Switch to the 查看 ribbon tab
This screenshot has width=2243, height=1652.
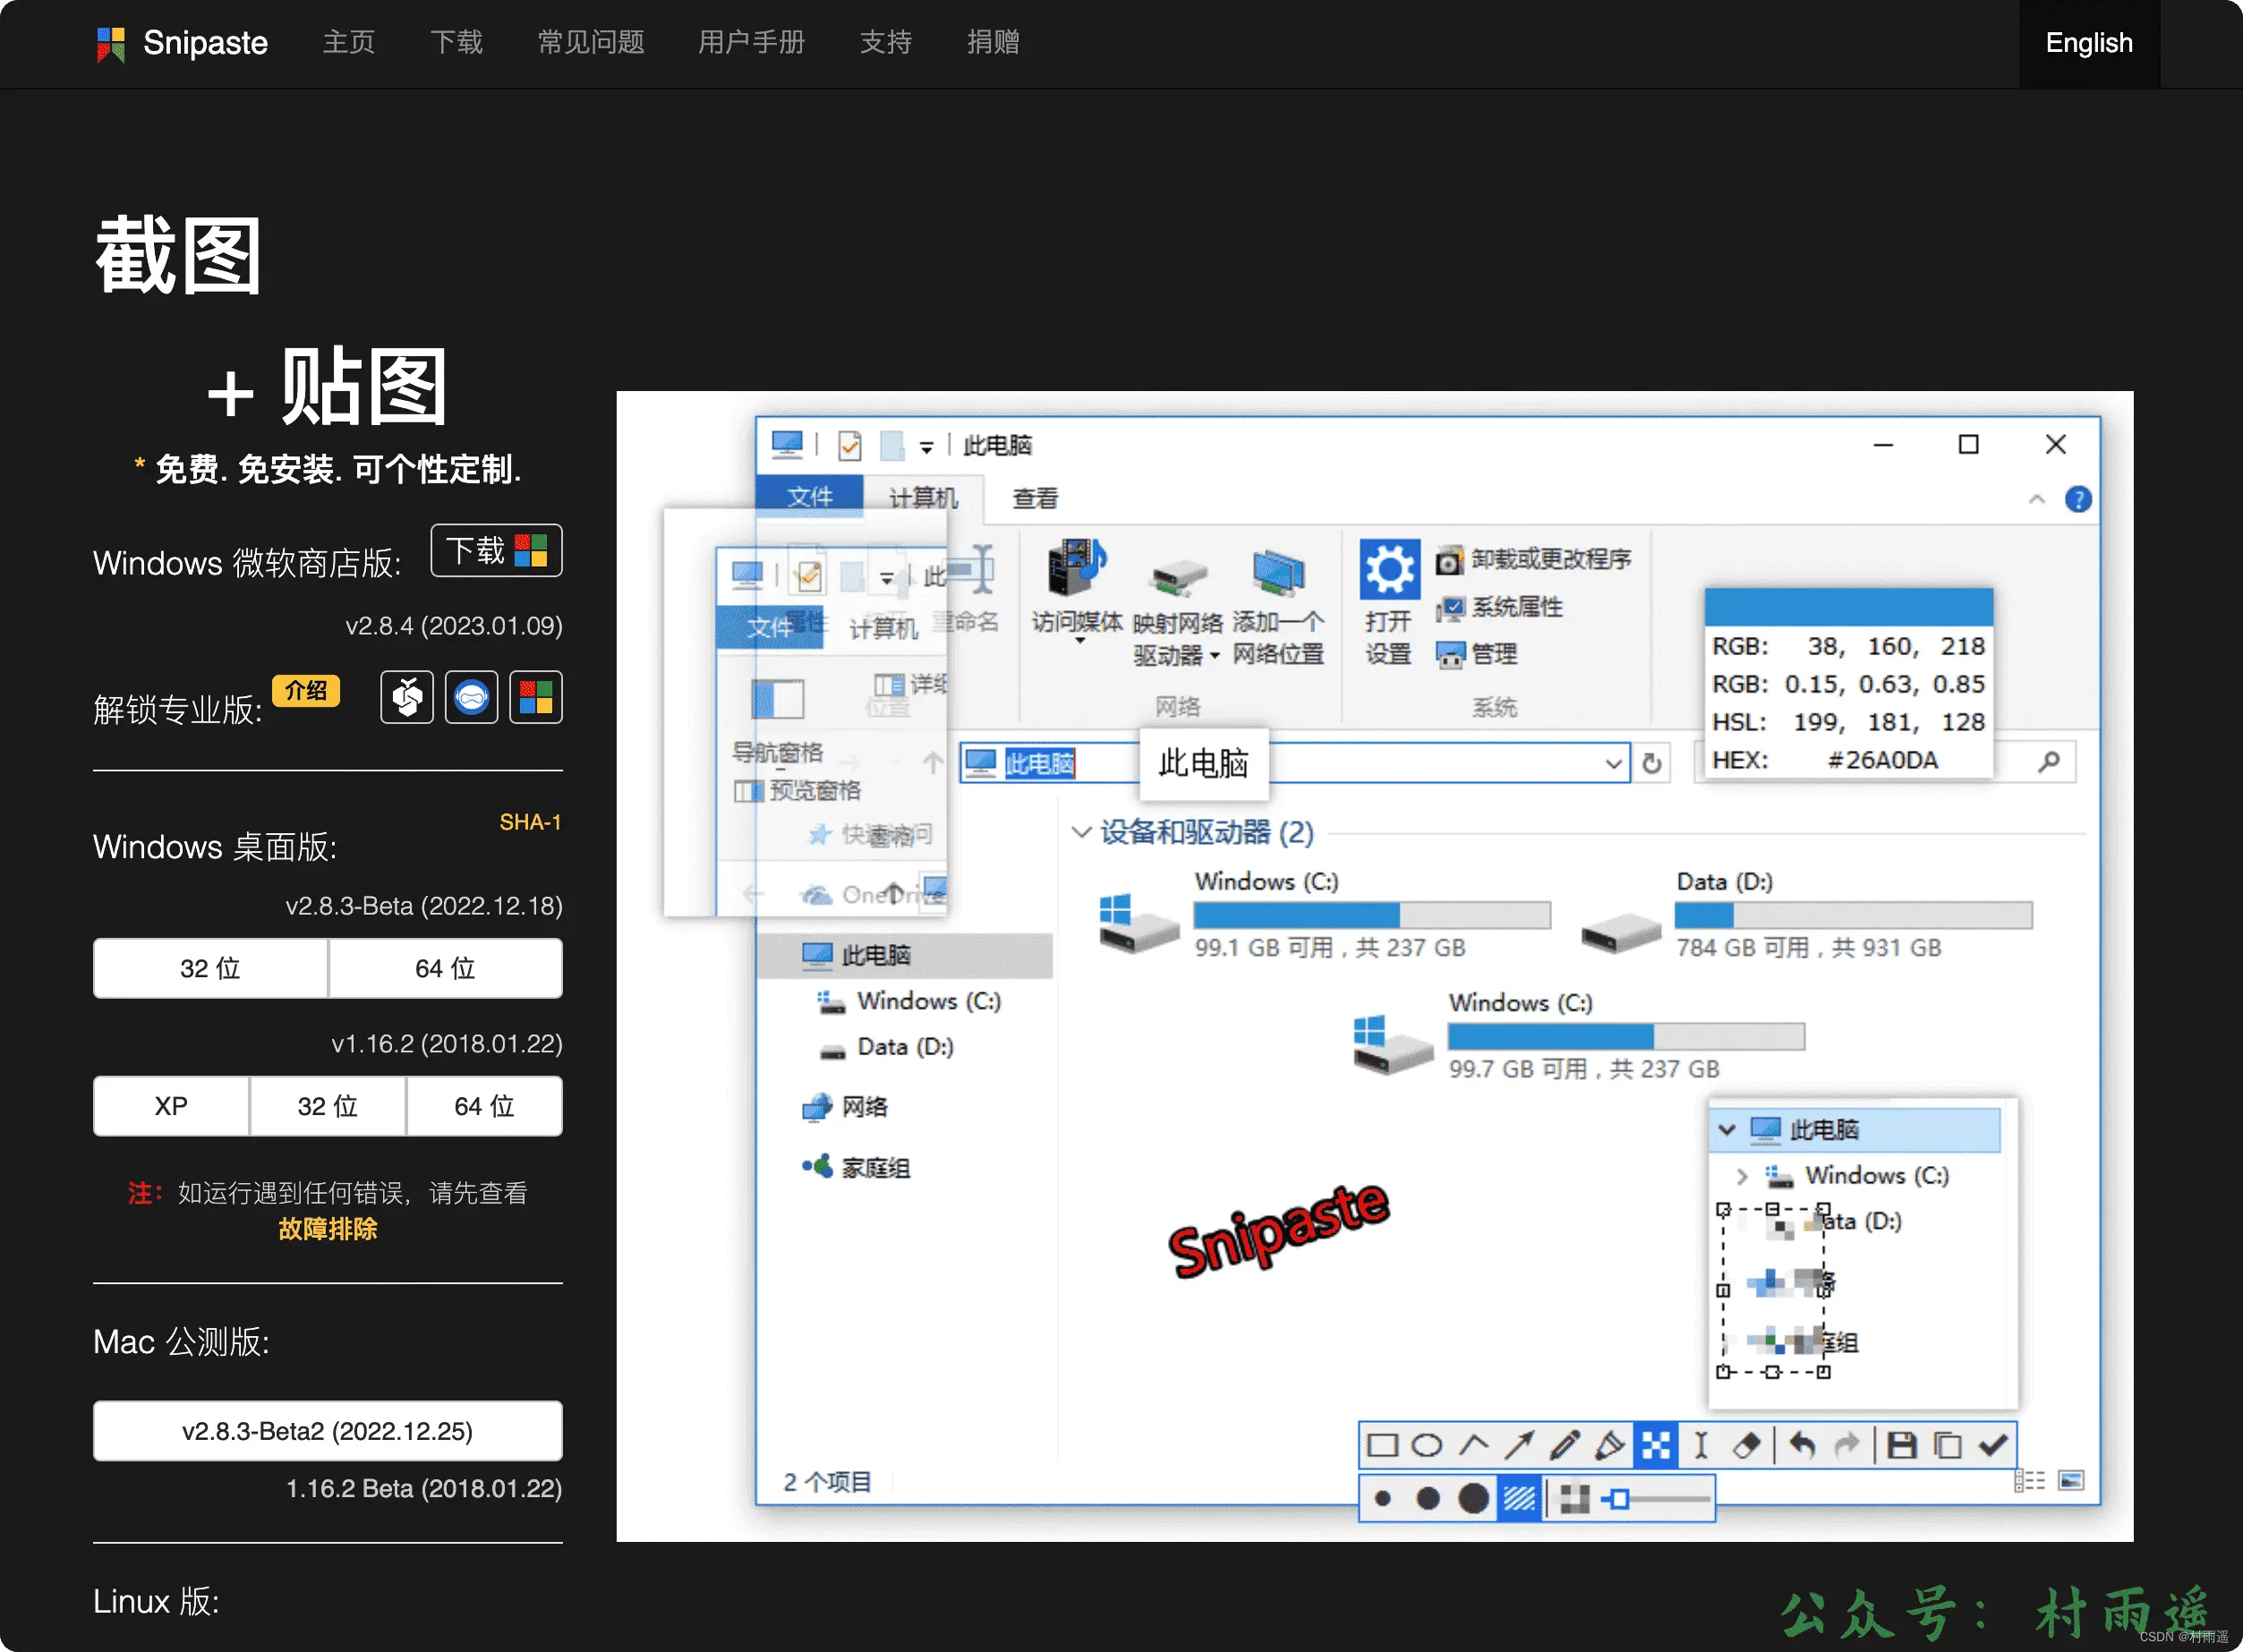point(1035,498)
